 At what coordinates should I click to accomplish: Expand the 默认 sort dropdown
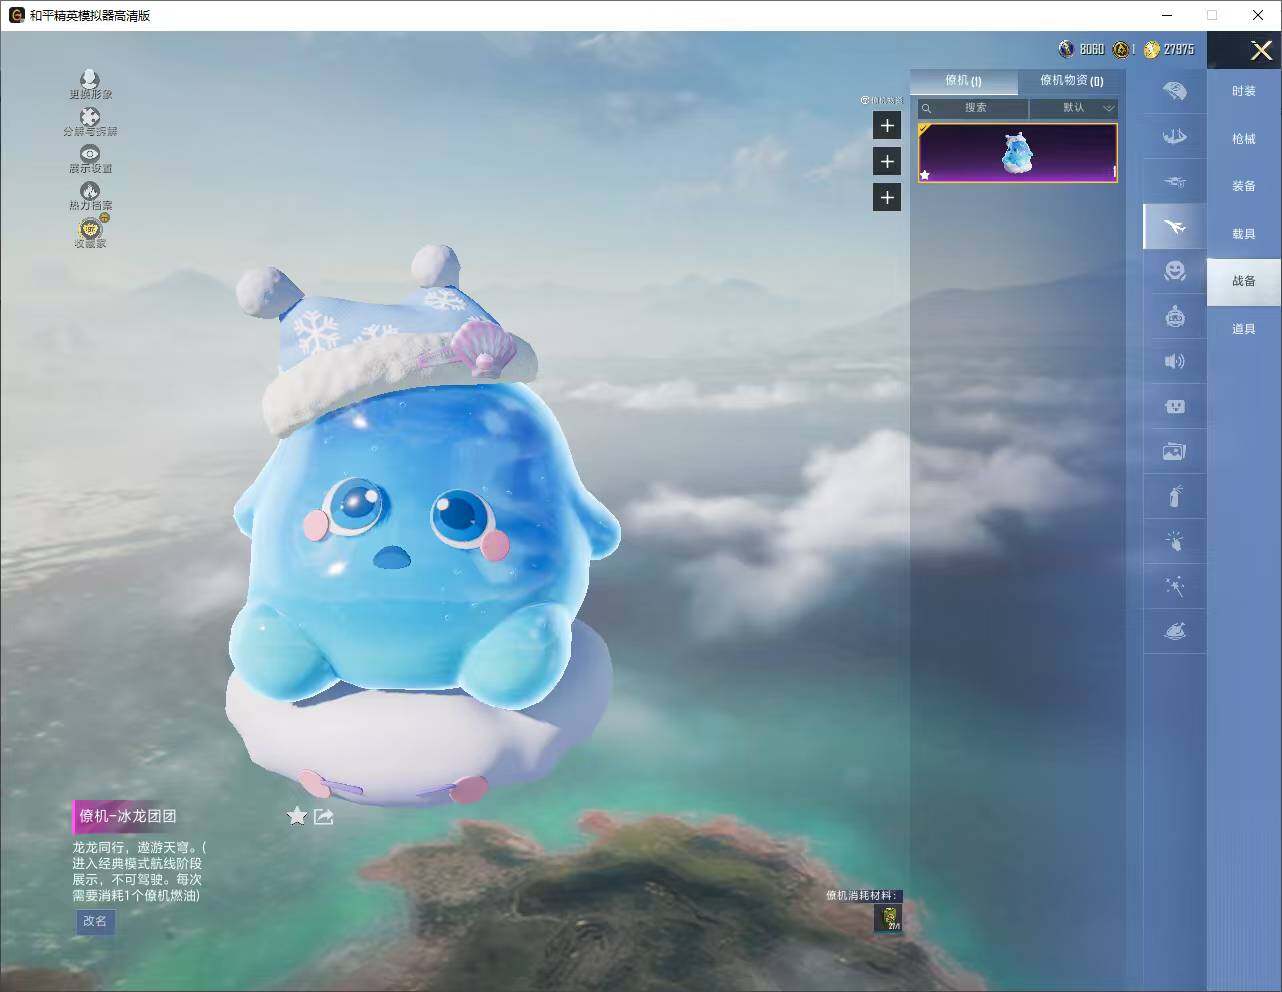(x=1074, y=108)
